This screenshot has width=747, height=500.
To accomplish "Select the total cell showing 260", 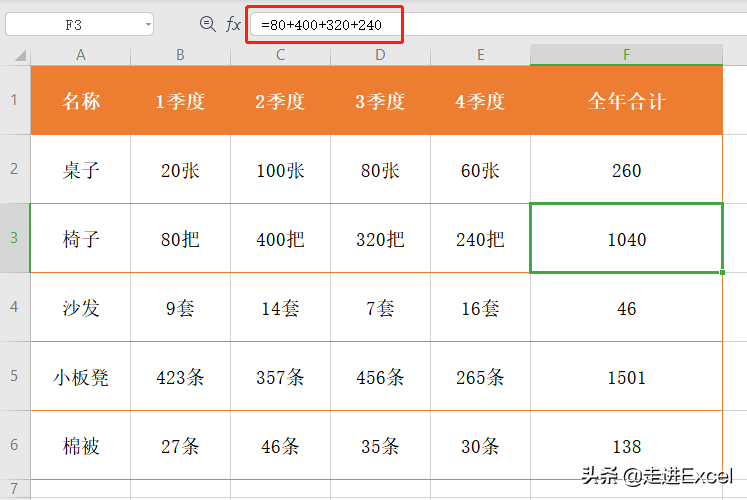I will click(626, 170).
